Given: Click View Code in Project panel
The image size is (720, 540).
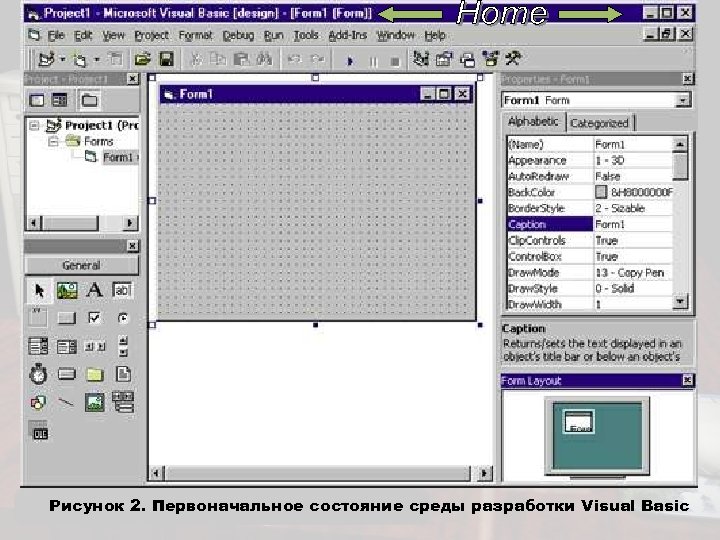Looking at the screenshot, I should 37,100.
